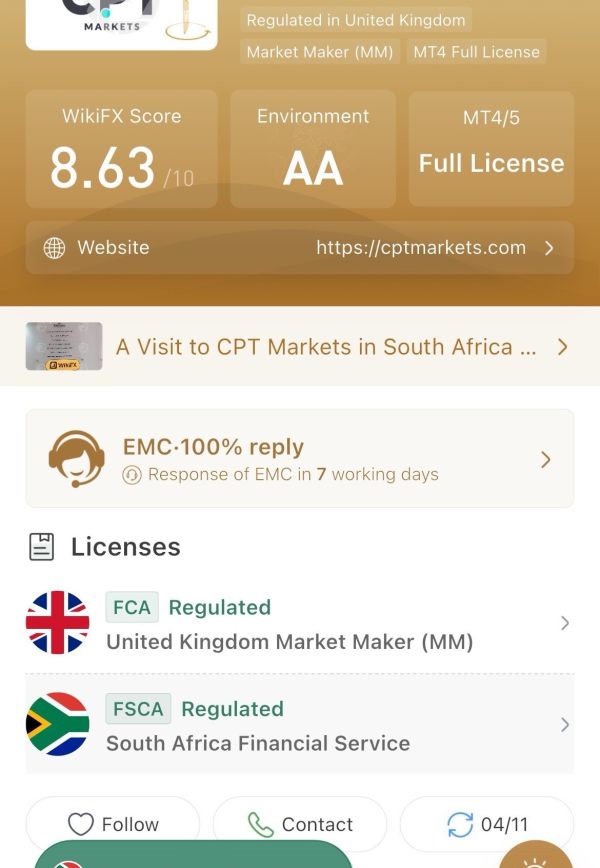The height and width of the screenshot is (868, 600).
Task: Click the South Africa flag icon
Action: [x=58, y=724]
